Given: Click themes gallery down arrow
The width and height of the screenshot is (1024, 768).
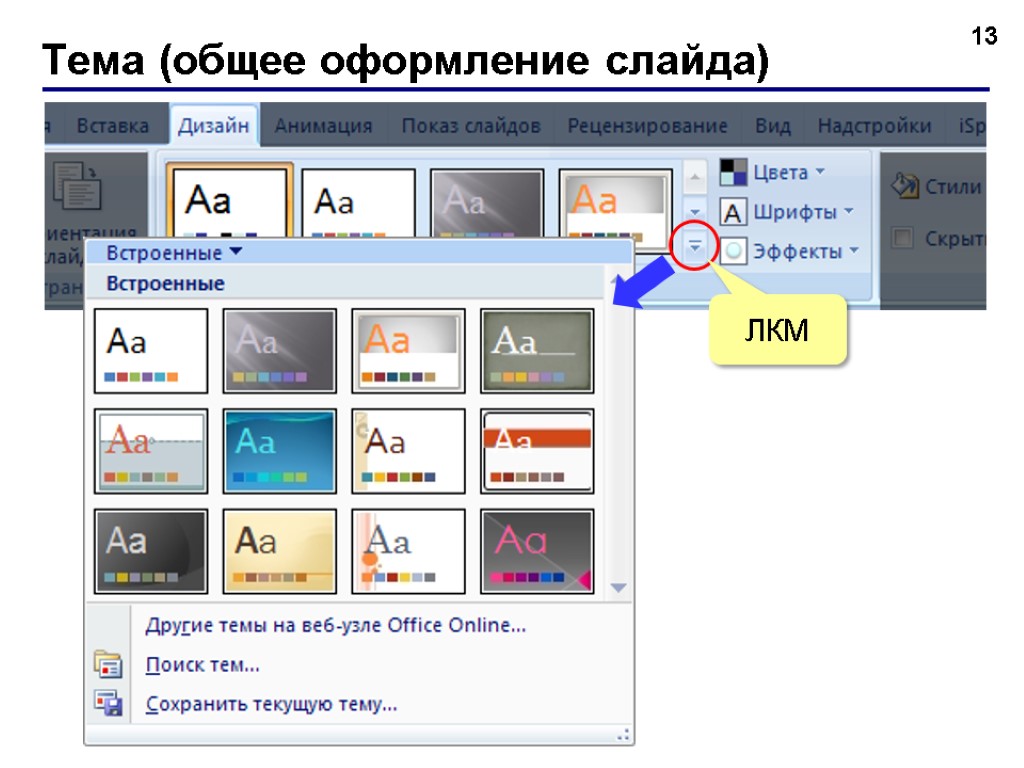Looking at the screenshot, I should 695,212.
